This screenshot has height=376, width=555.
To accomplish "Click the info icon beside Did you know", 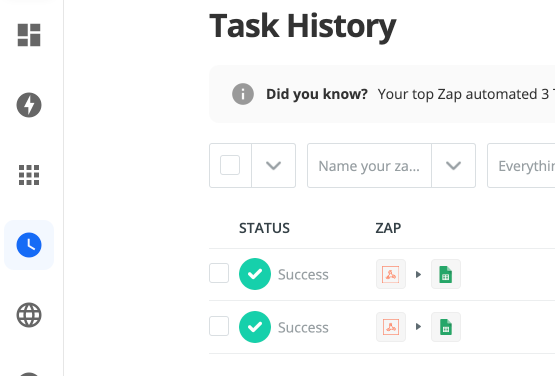I will pyautogui.click(x=243, y=94).
